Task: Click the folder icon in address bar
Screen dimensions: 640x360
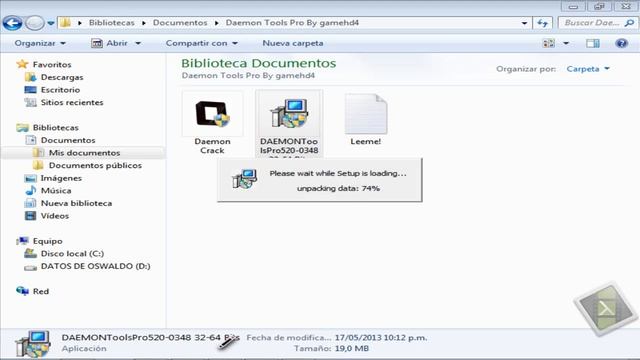Action: 65,22
